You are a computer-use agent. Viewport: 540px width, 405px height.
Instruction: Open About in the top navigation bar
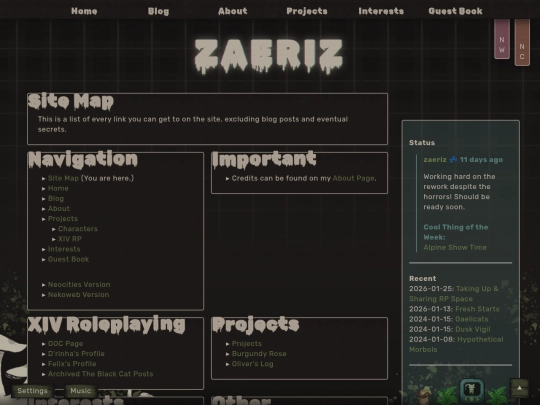pos(232,11)
